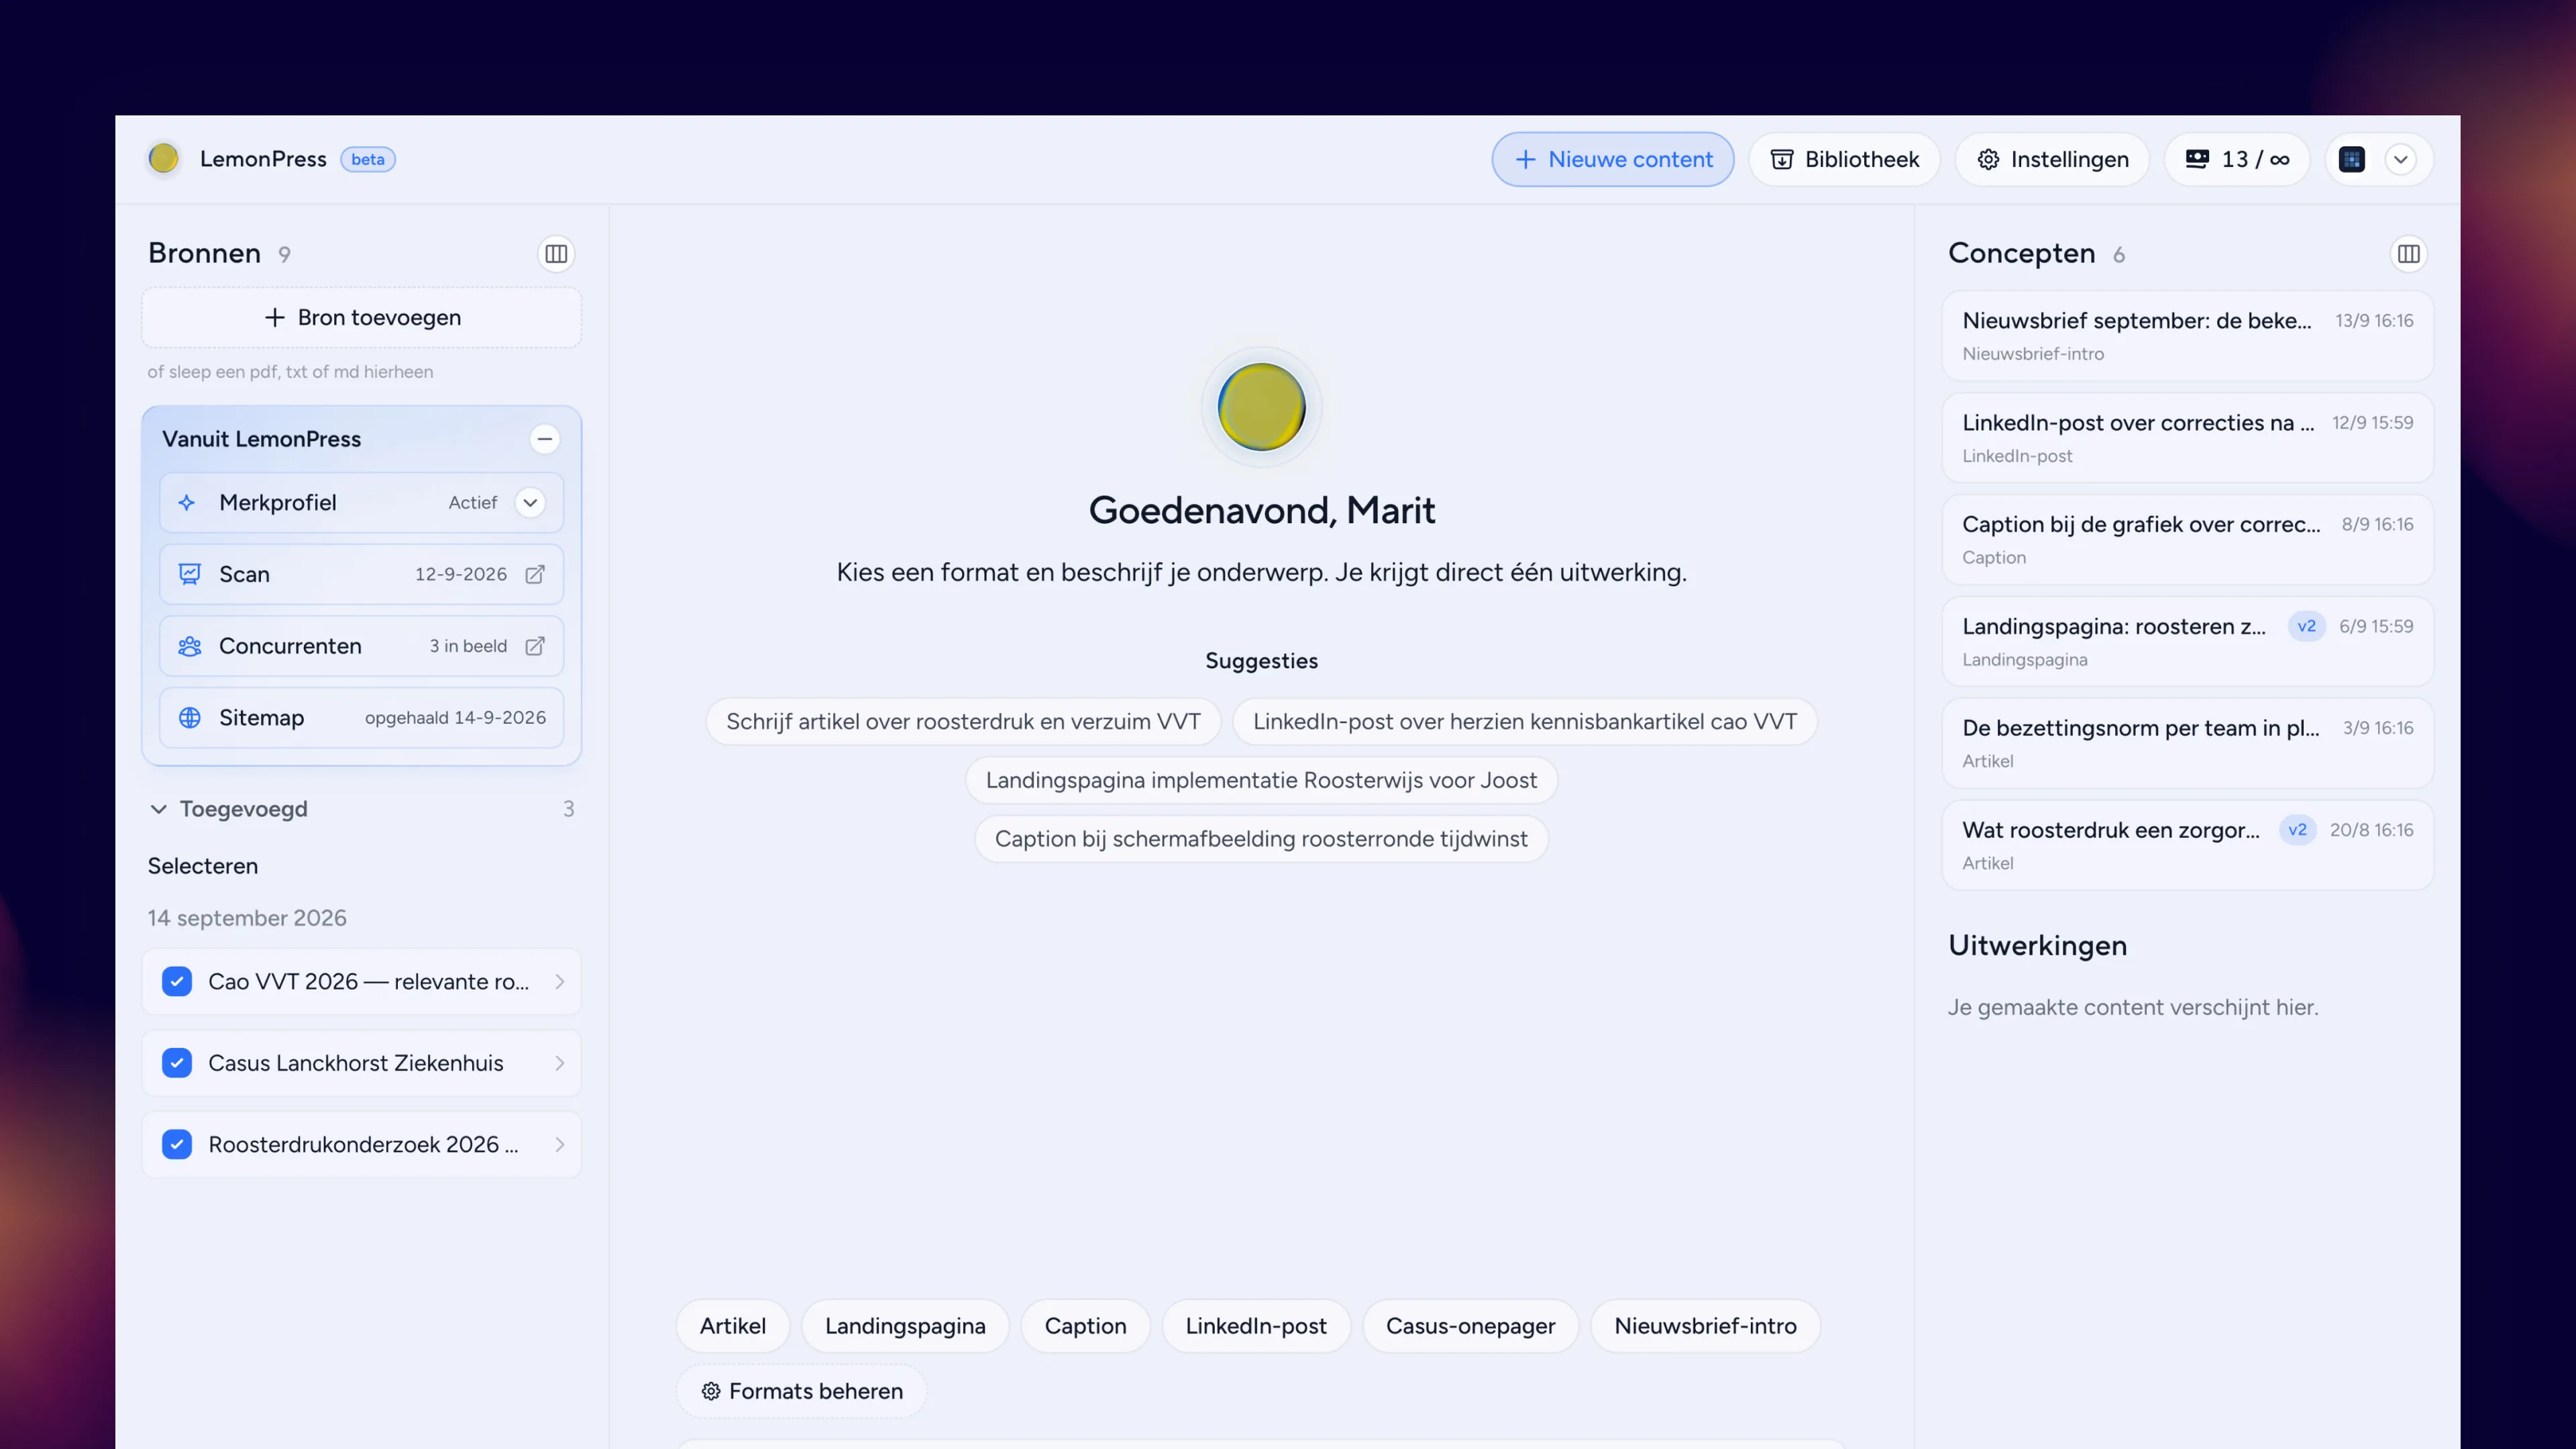Click Bron toevoegen button
Image resolution: width=2576 pixels, height=1449 pixels.
362,318
